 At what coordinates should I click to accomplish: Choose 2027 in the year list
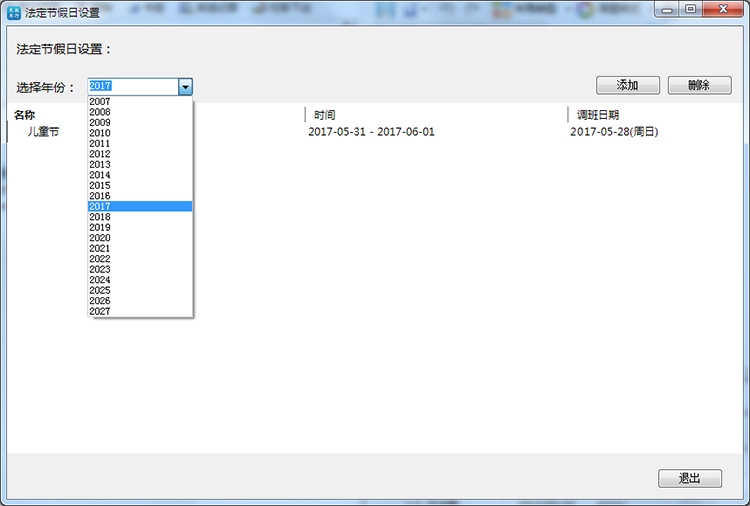click(100, 312)
